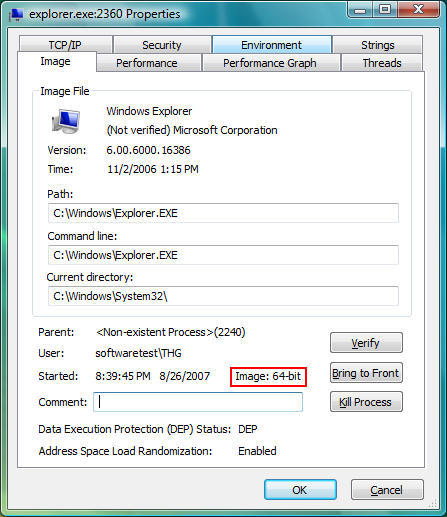Click the Command line text box

tap(223, 255)
